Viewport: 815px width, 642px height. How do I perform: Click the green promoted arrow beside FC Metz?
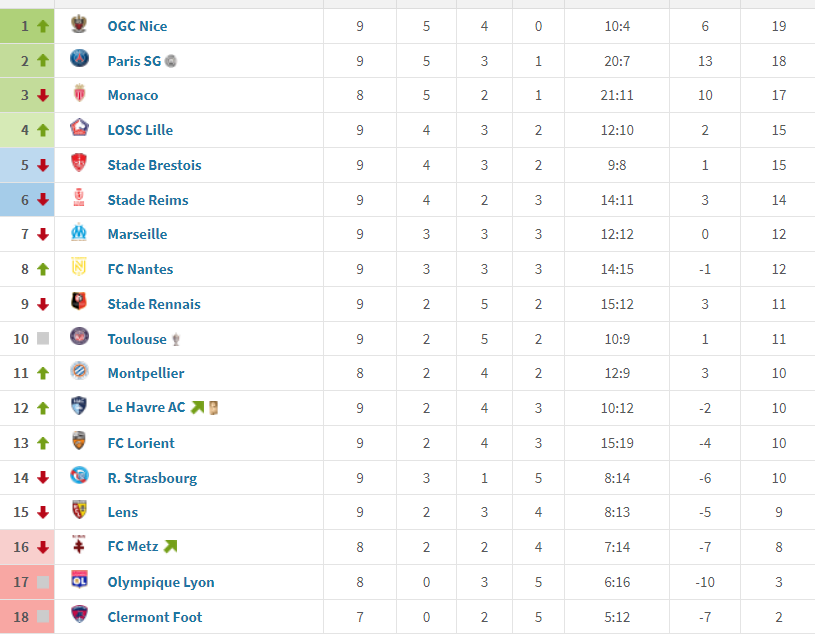point(170,547)
